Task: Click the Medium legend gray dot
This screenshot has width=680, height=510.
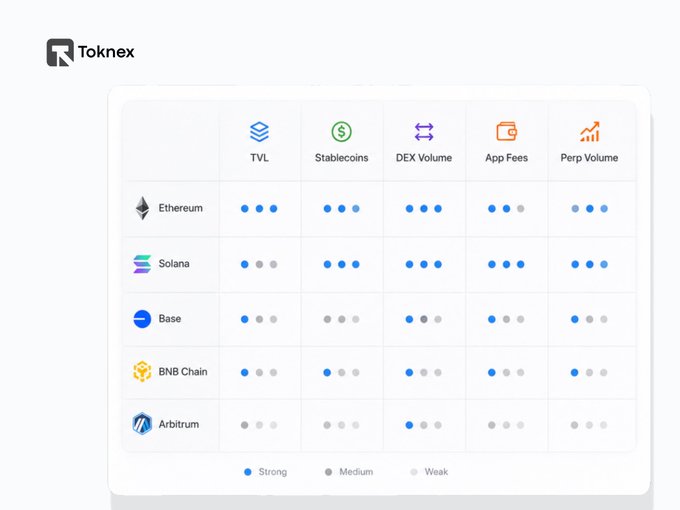Action: (x=328, y=472)
